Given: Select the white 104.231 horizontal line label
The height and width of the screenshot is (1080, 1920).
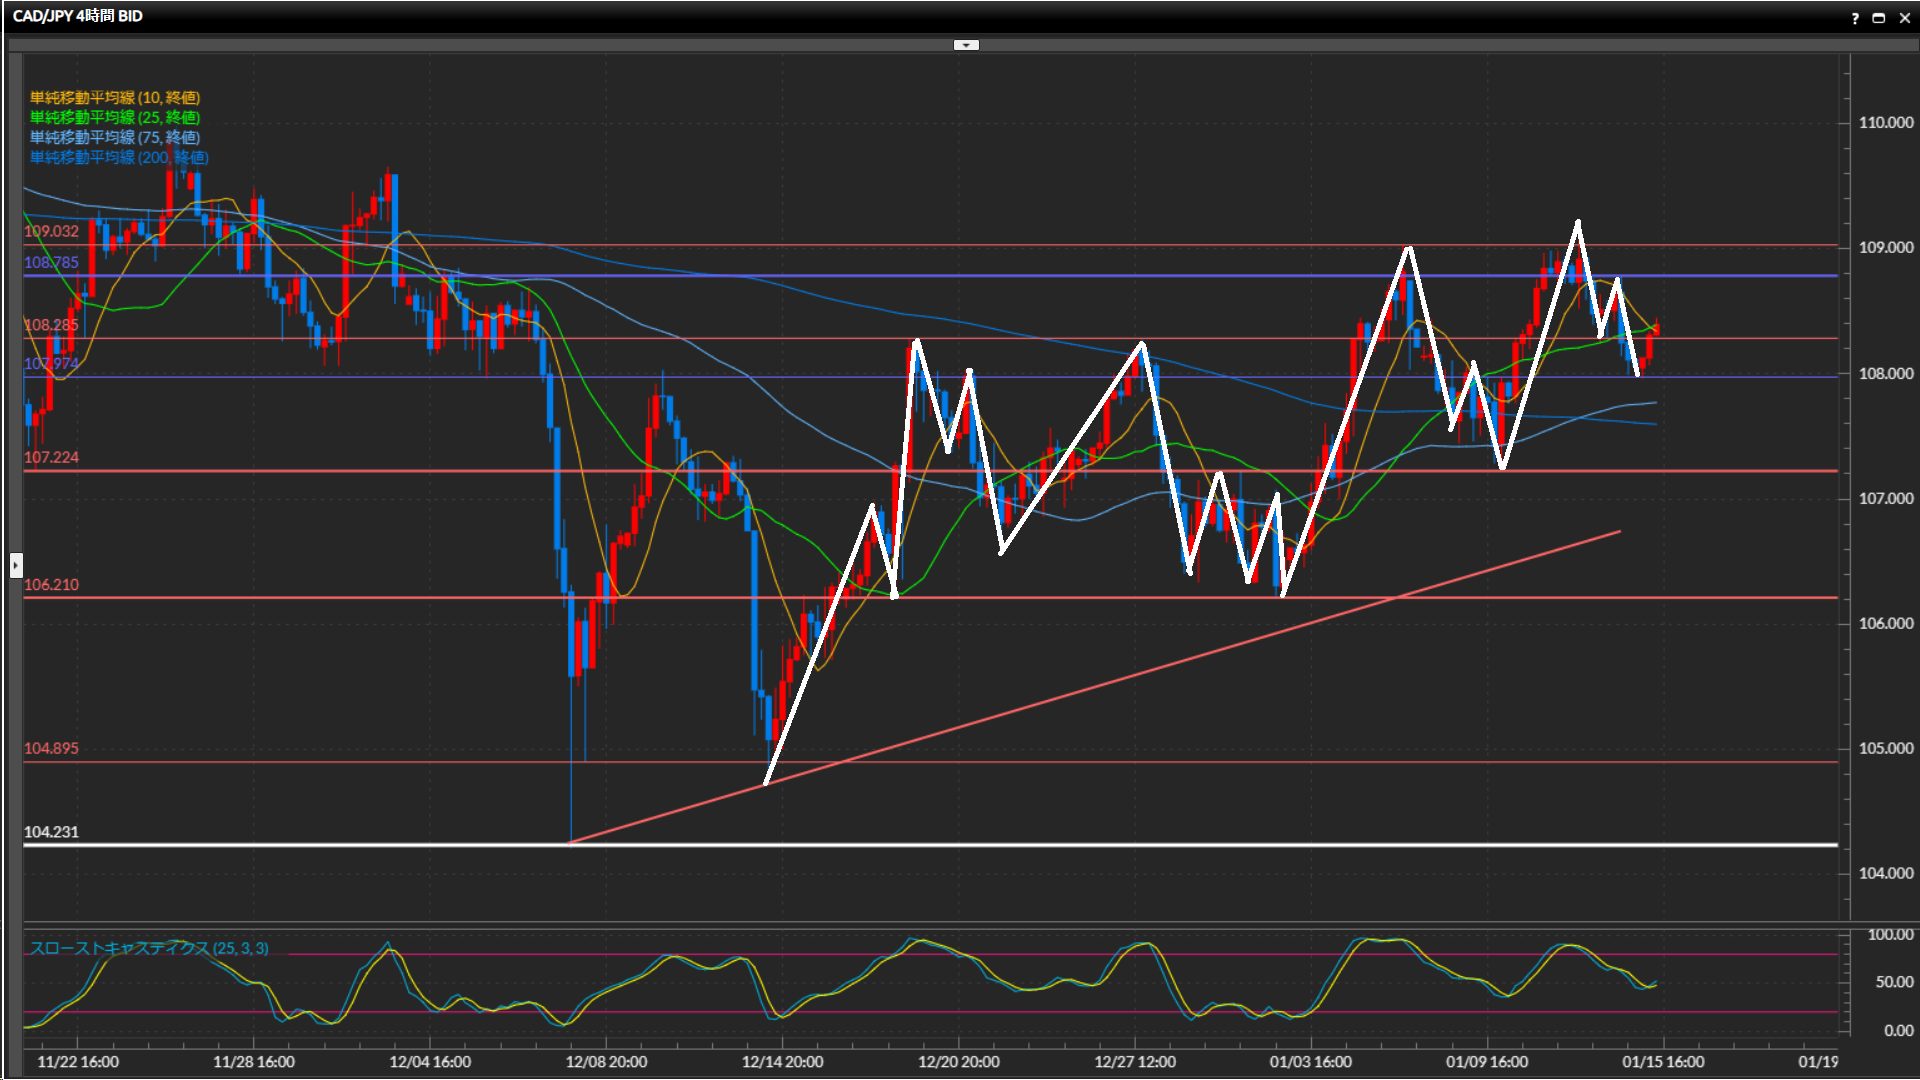Looking at the screenshot, I should tap(51, 832).
